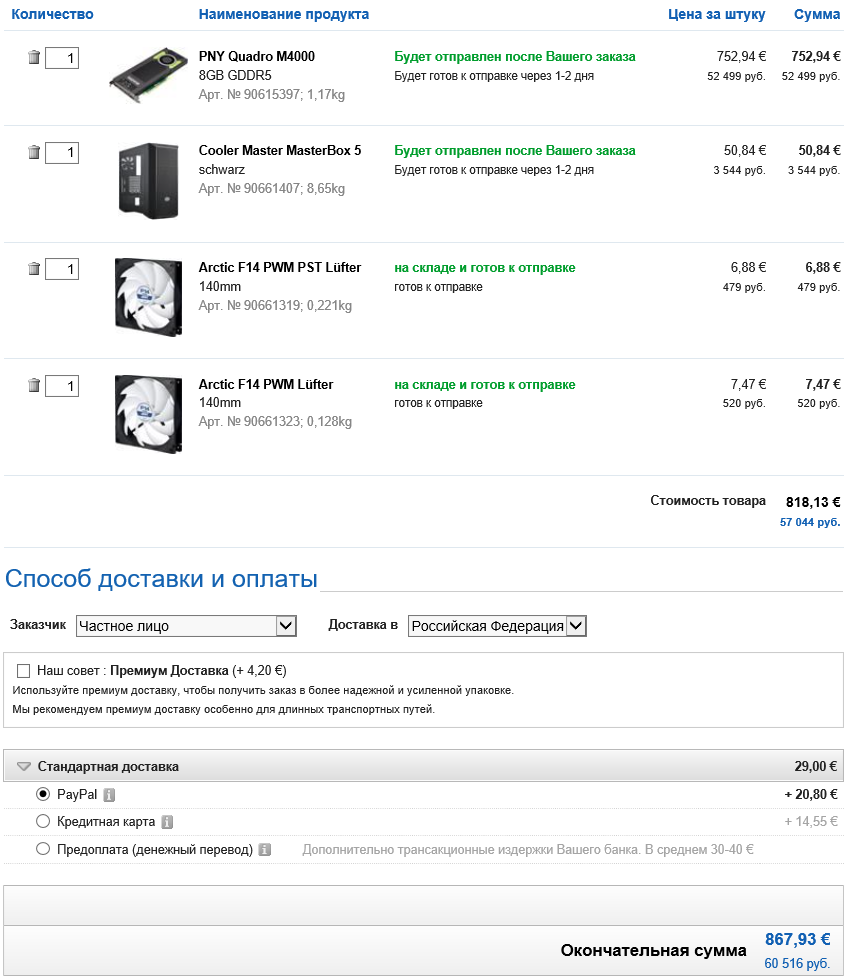The width and height of the screenshot is (846, 977).
Task: Click trash icon for Arctic F14 PWM PST Lüfter
Action: tap(34, 269)
